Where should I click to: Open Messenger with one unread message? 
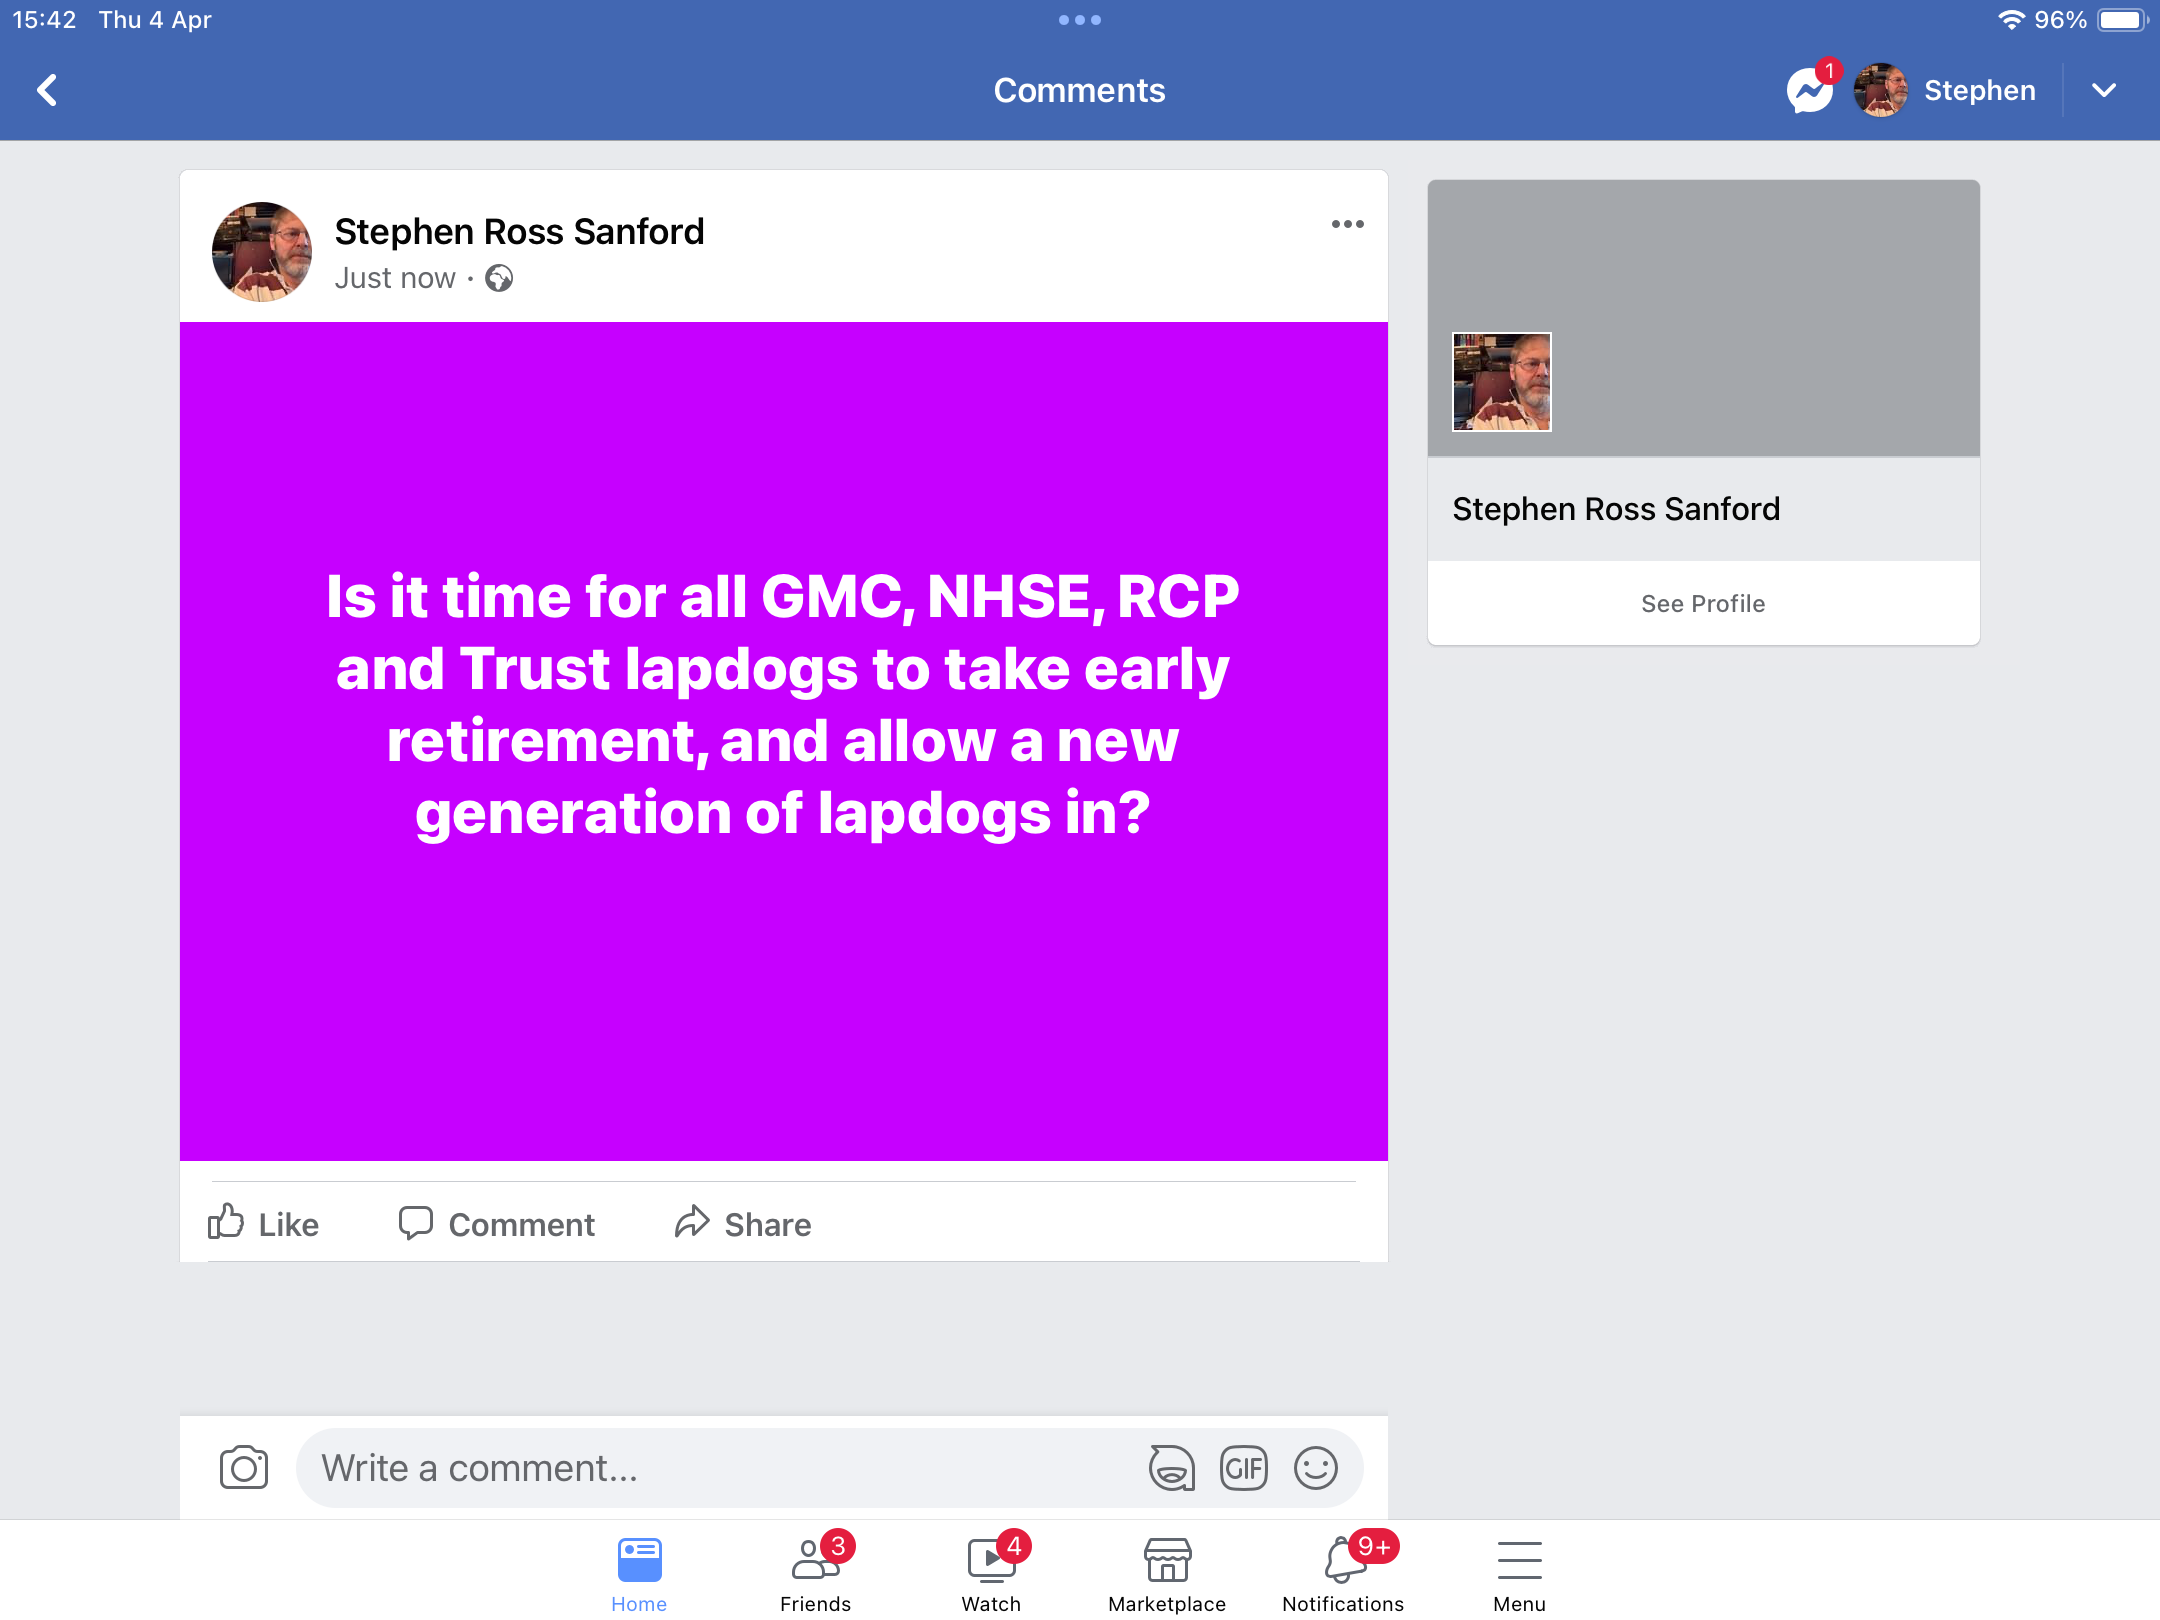[x=1812, y=90]
